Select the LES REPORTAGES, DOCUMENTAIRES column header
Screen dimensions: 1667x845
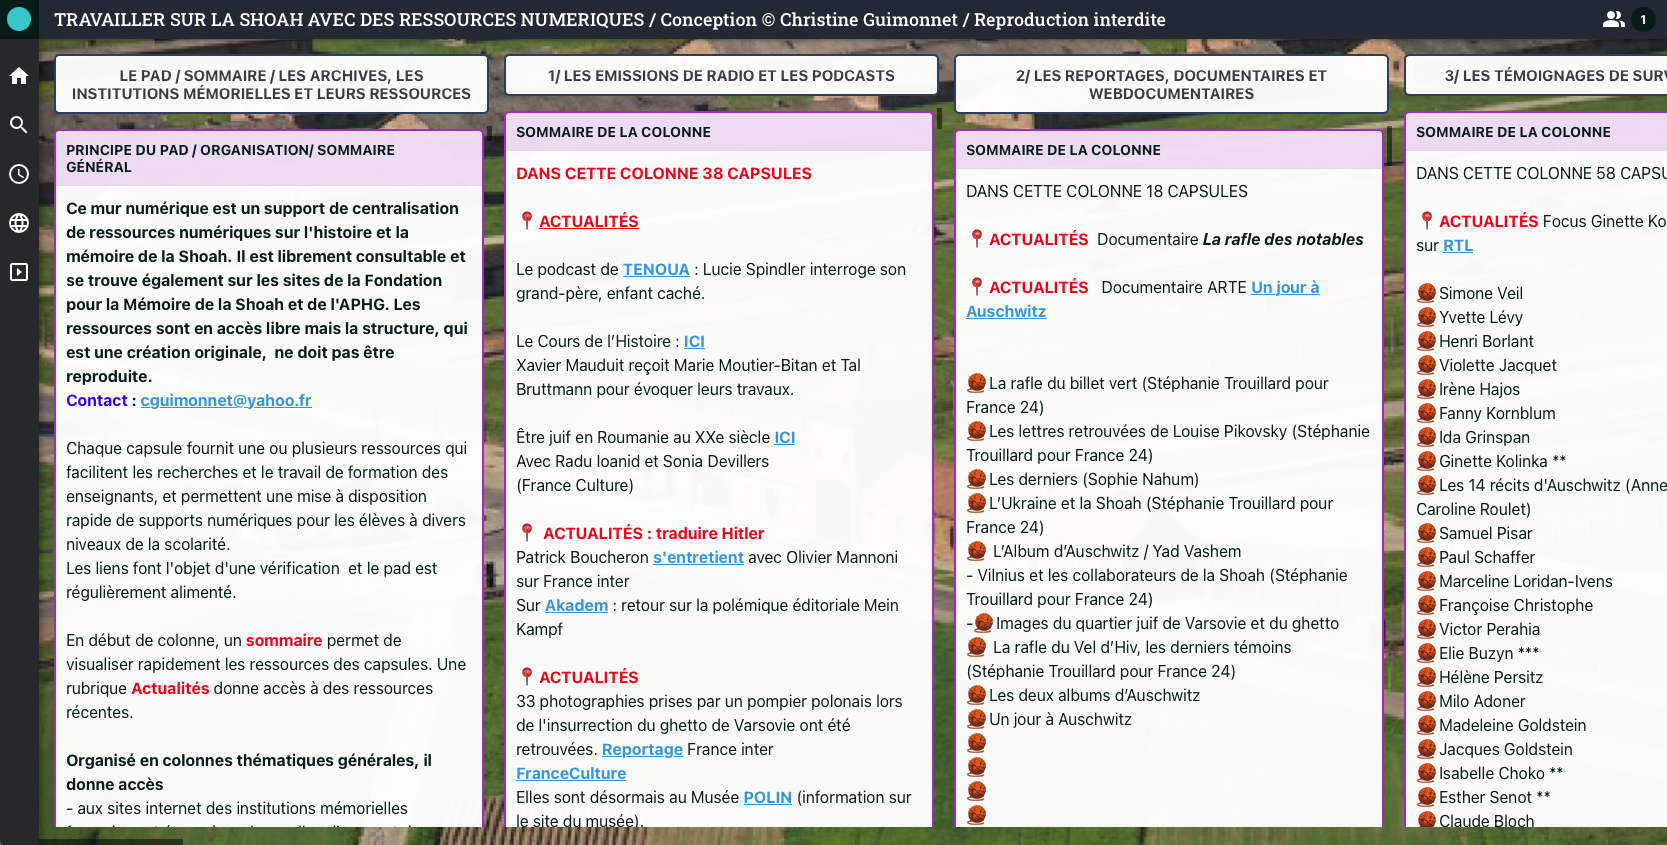pos(1171,84)
